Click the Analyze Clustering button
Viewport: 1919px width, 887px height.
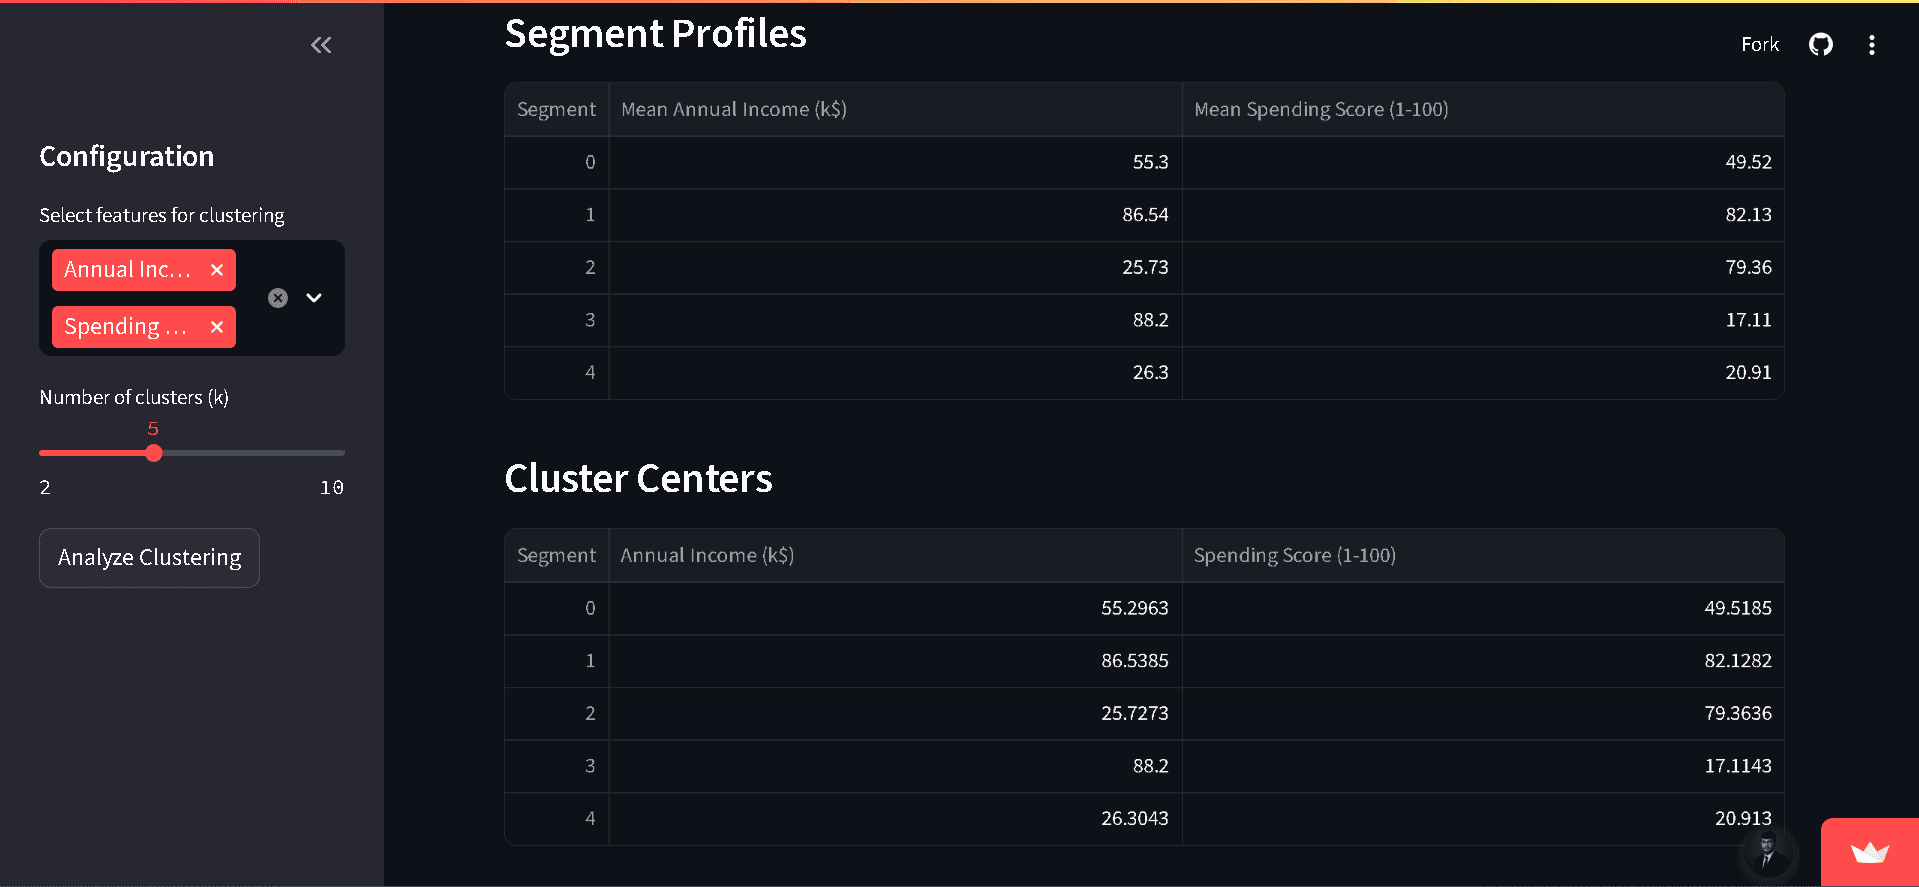pos(150,558)
